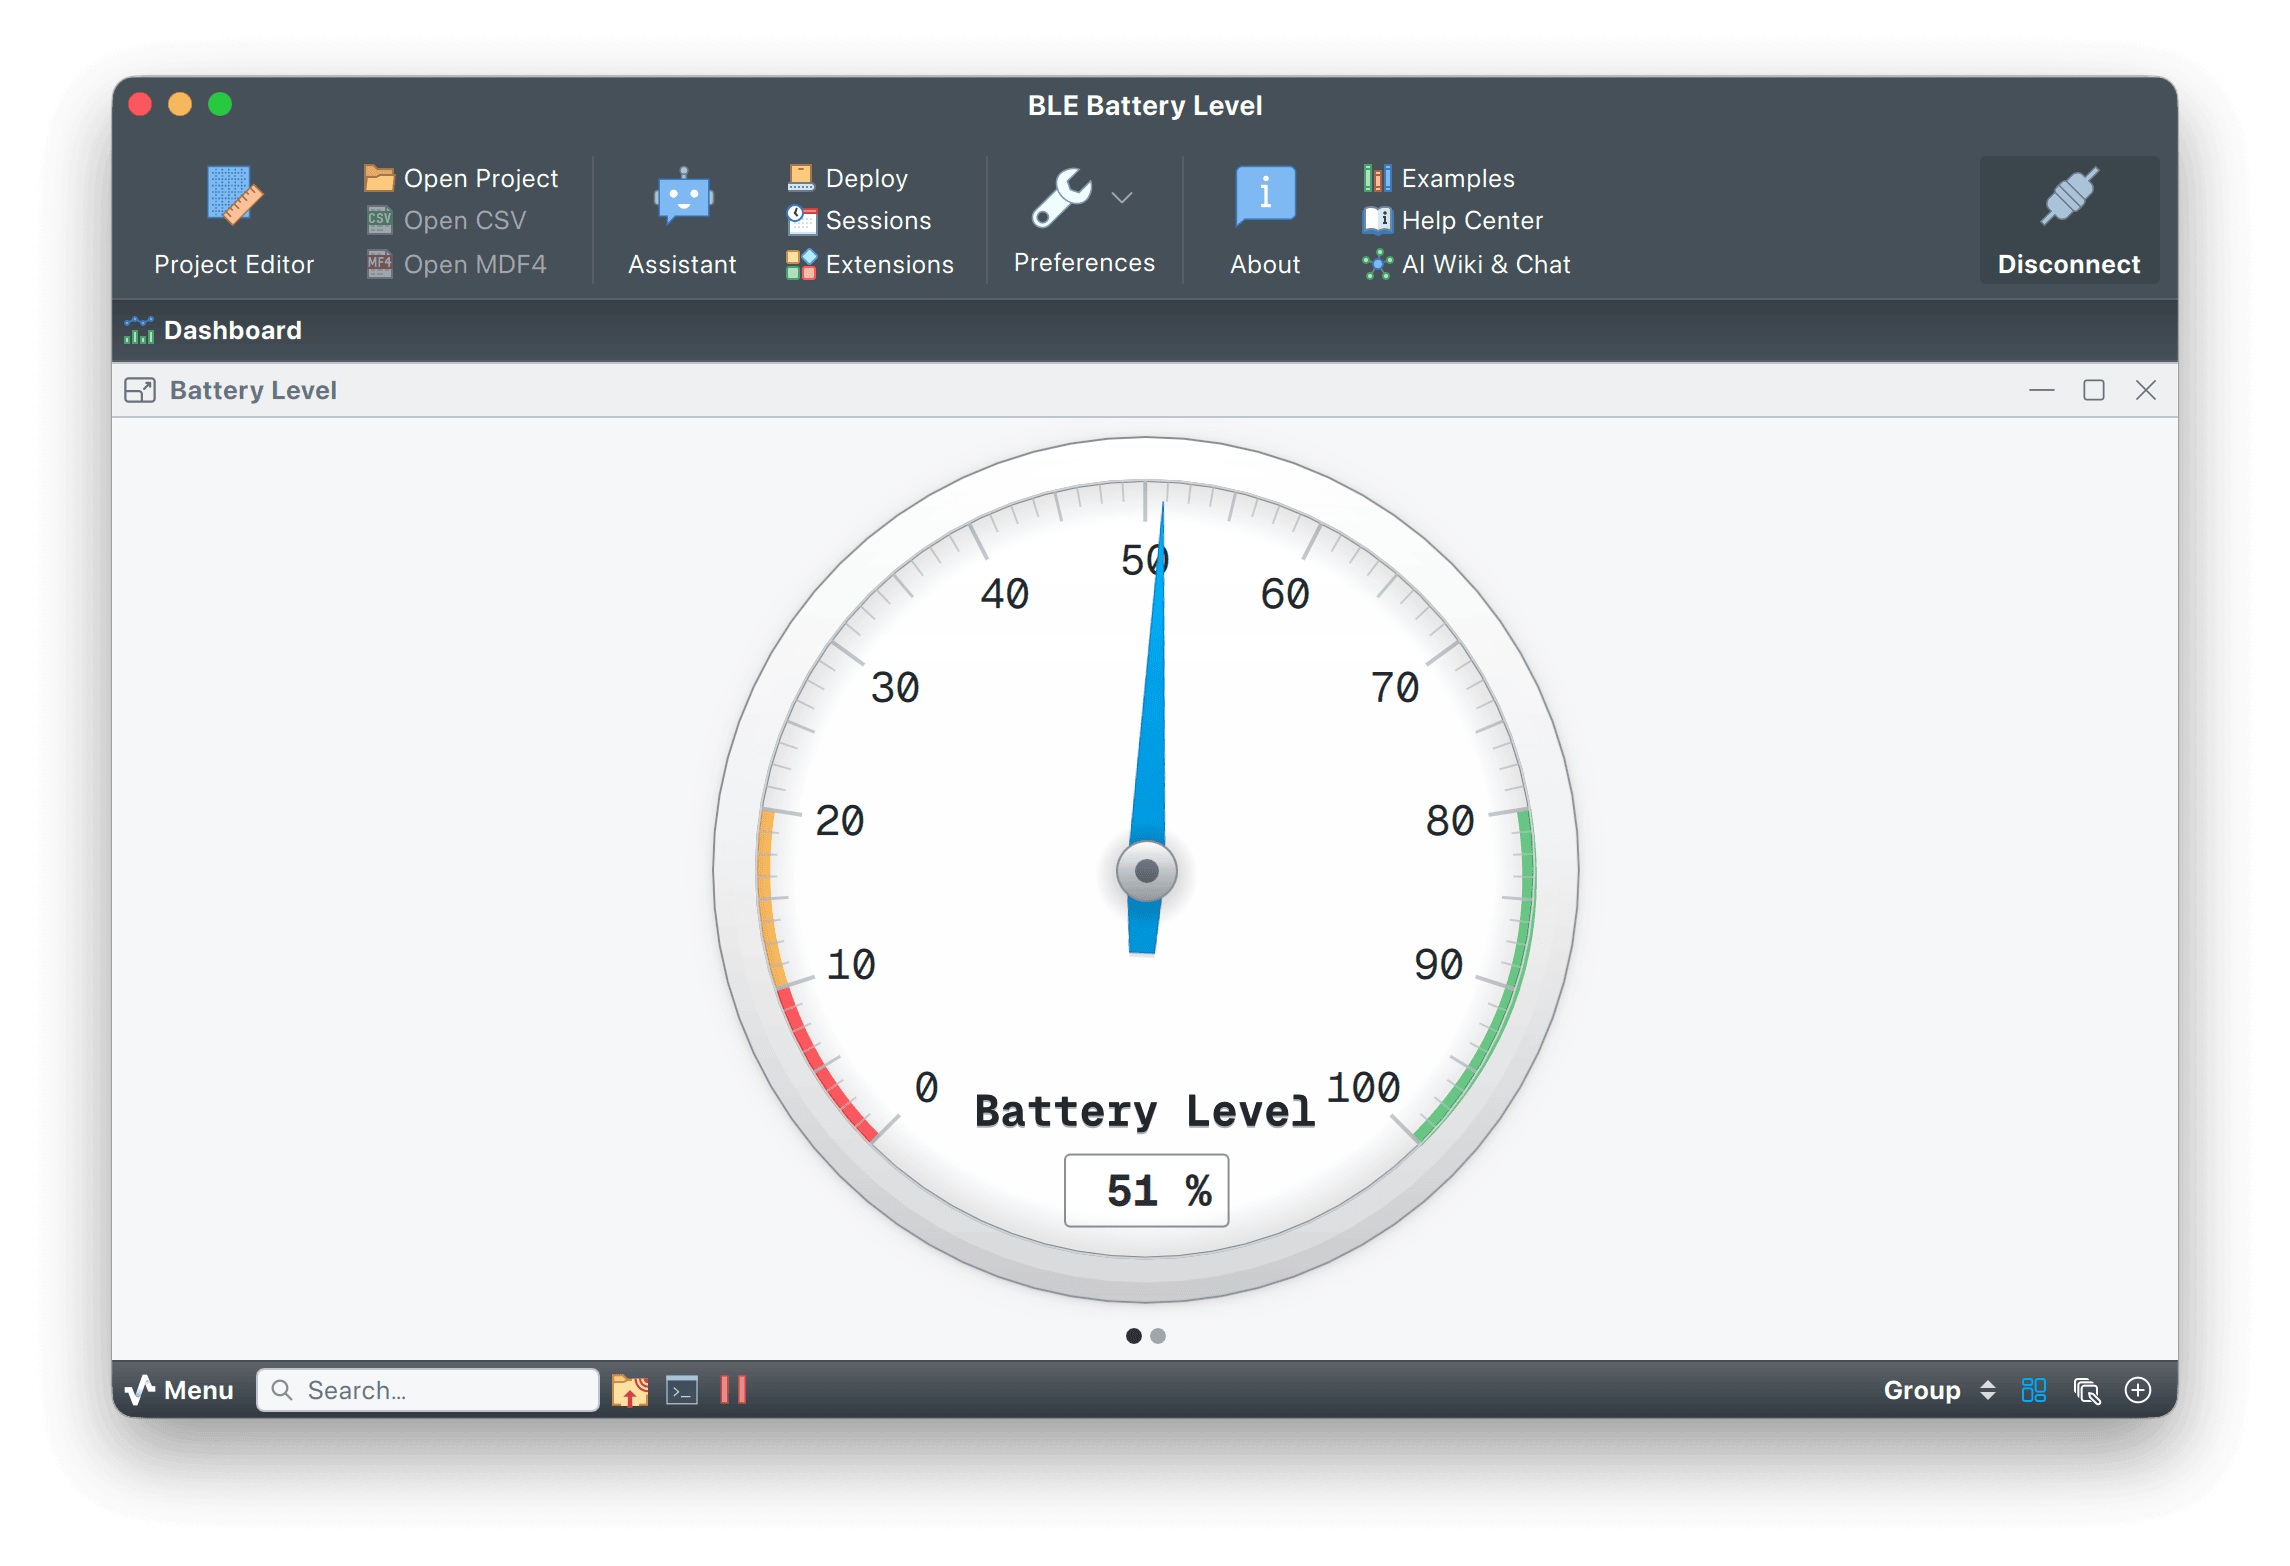Click the red macOS close button
Viewport: 2290px width, 1566px height.
(x=140, y=104)
